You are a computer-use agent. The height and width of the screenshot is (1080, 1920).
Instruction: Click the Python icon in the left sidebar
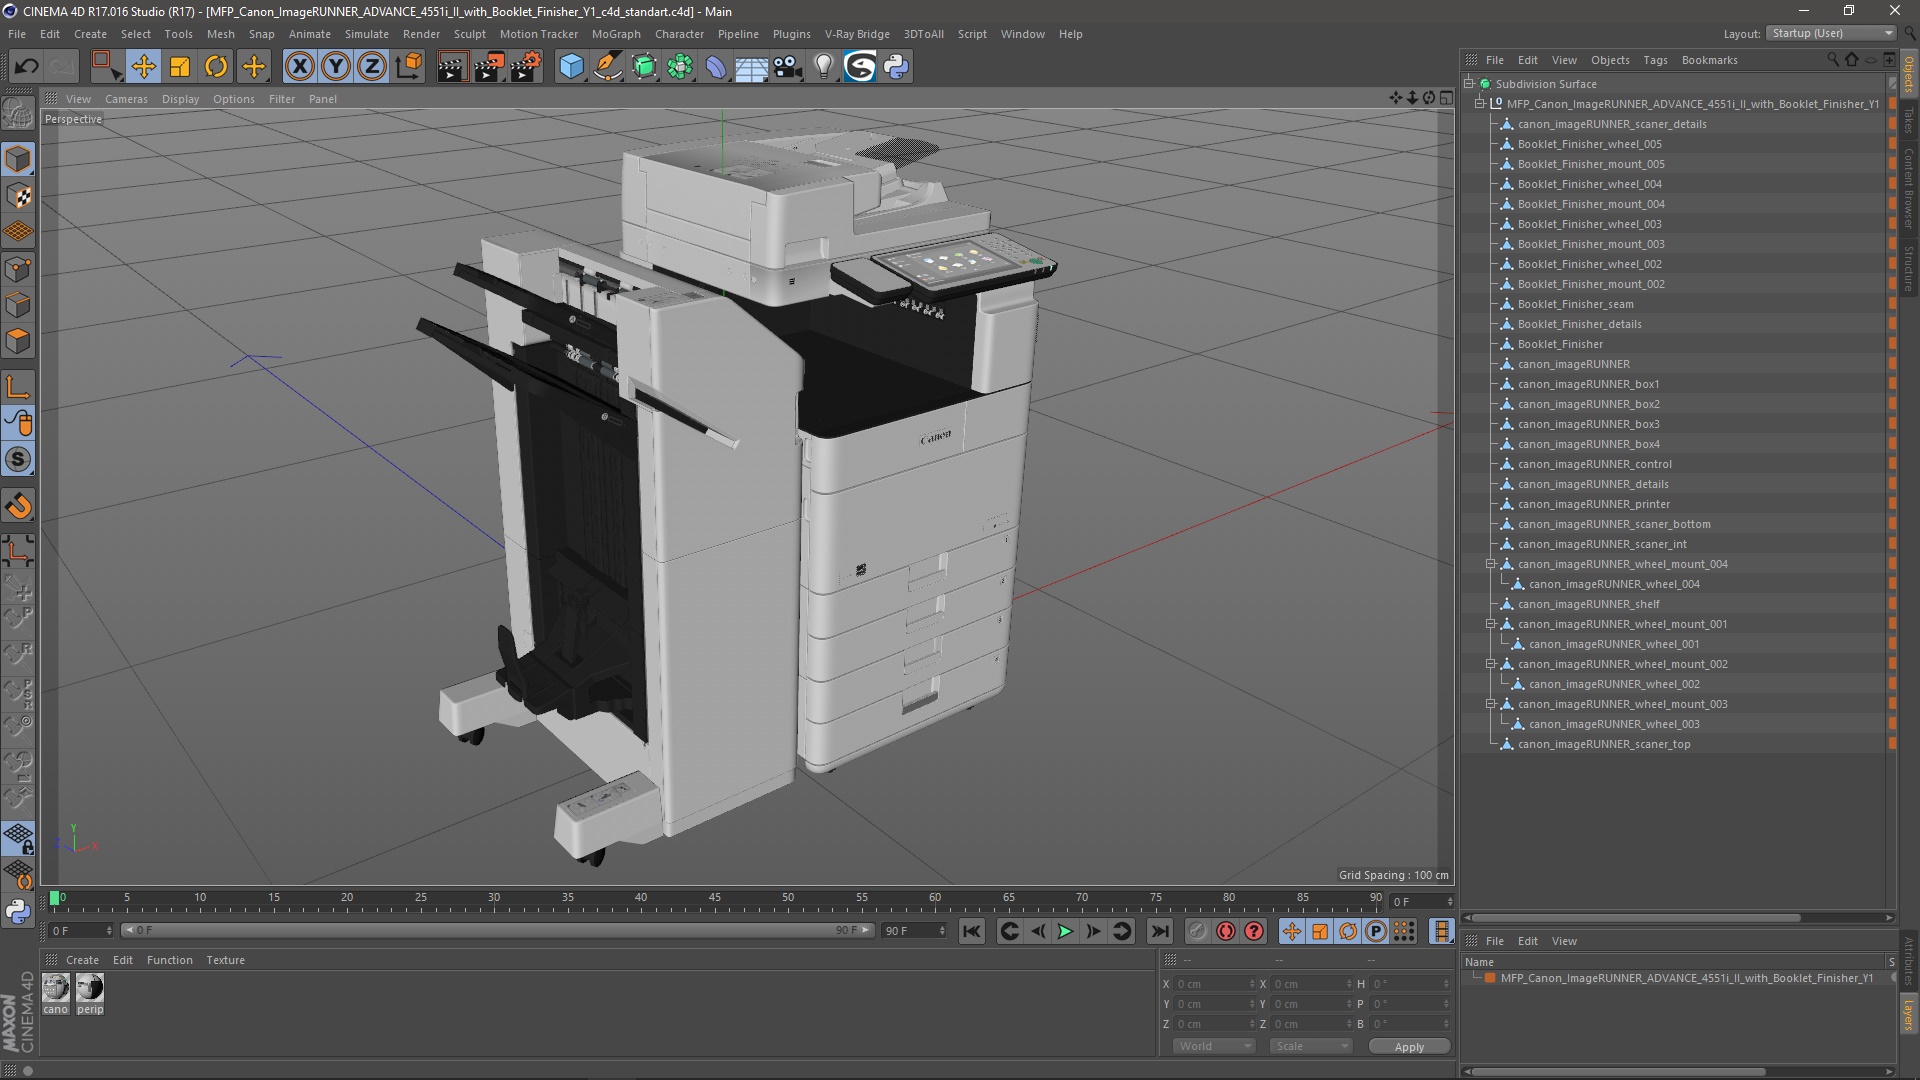point(18,911)
